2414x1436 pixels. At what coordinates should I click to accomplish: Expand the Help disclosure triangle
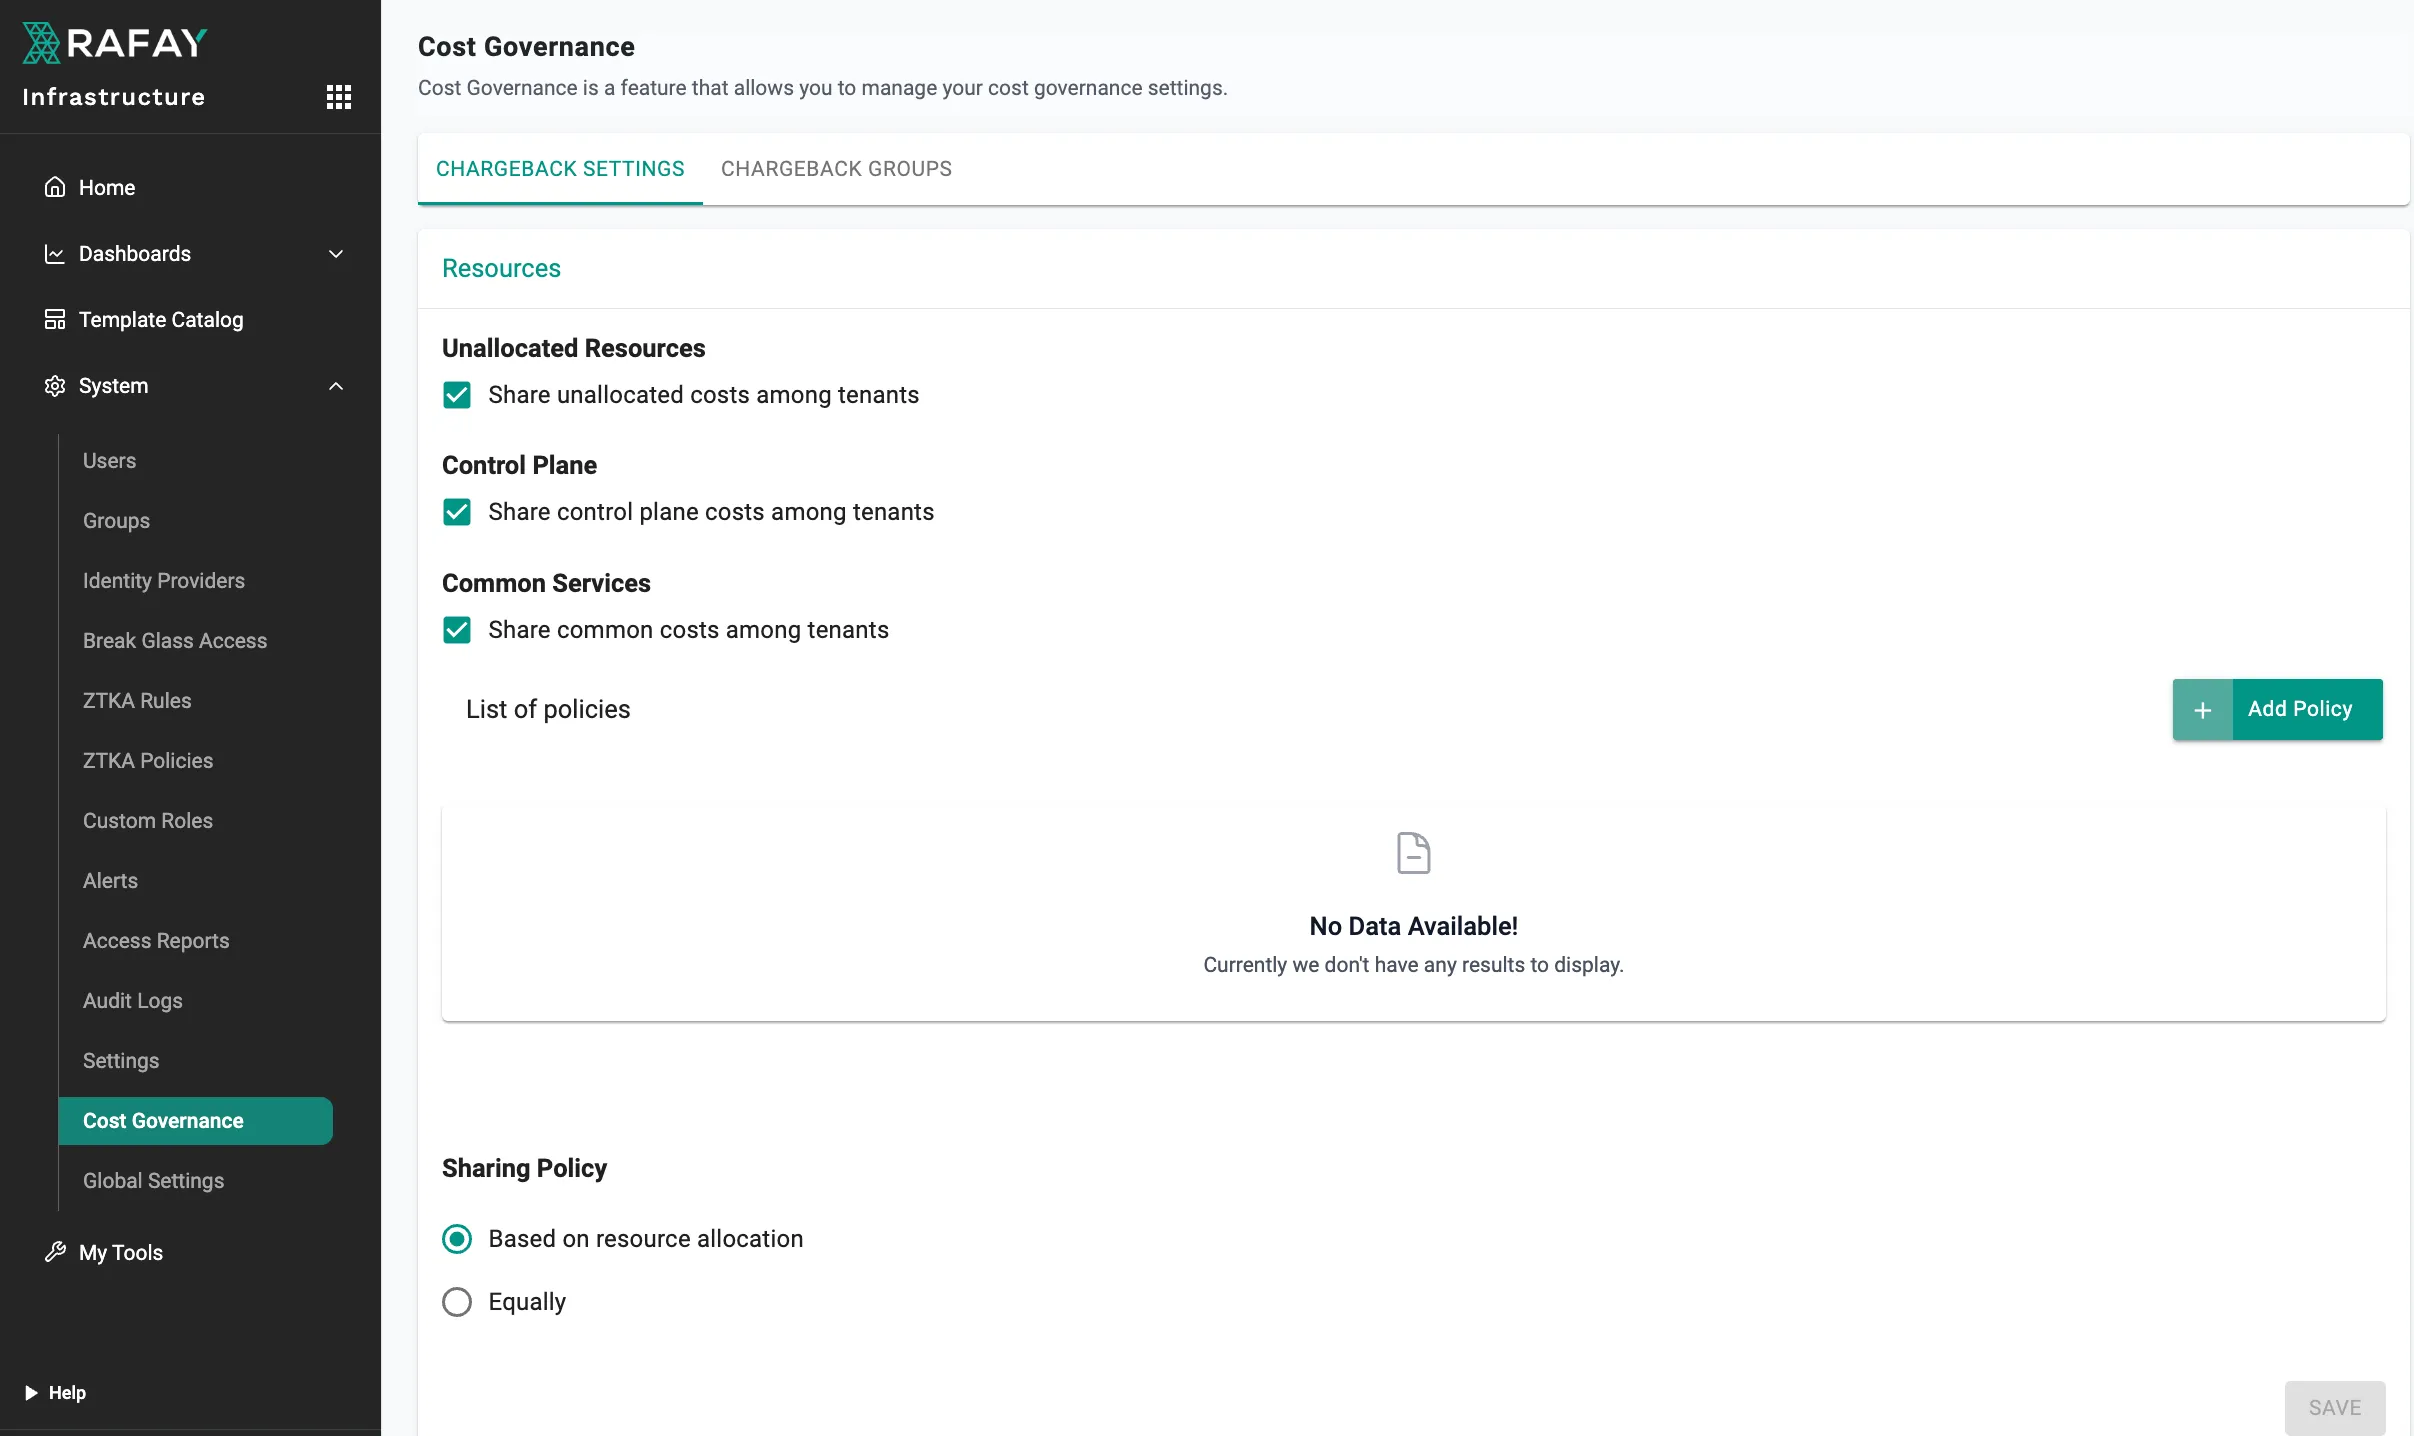pos(31,1392)
